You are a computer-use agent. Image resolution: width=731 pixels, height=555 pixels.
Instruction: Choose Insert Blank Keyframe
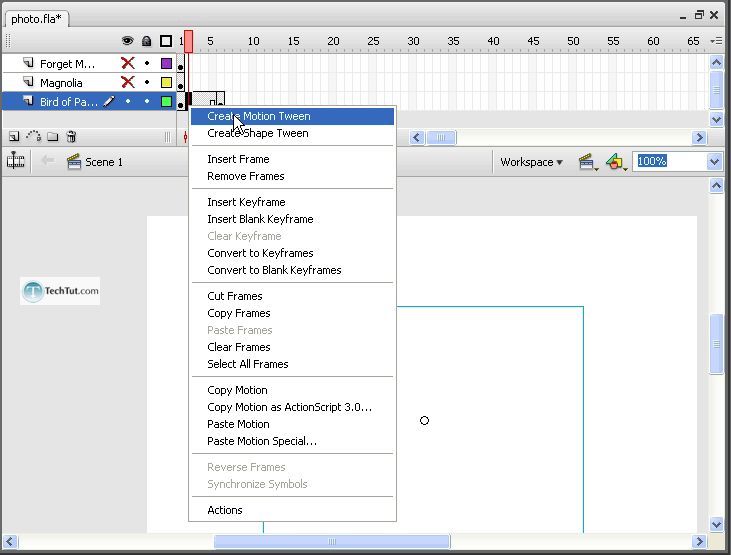[x=292, y=219]
